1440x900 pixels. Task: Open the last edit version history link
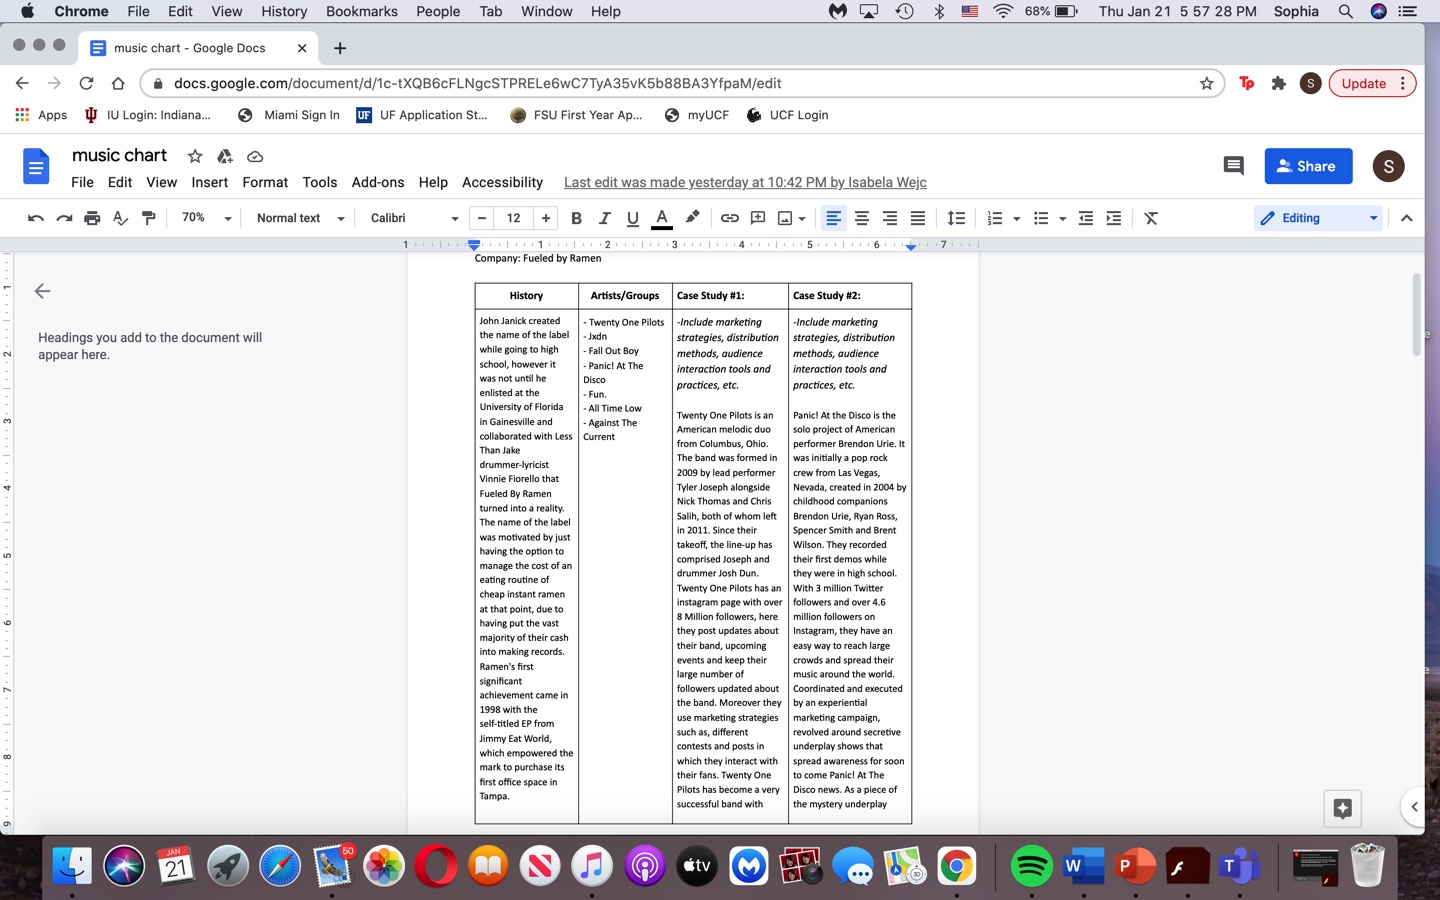pyautogui.click(x=745, y=182)
